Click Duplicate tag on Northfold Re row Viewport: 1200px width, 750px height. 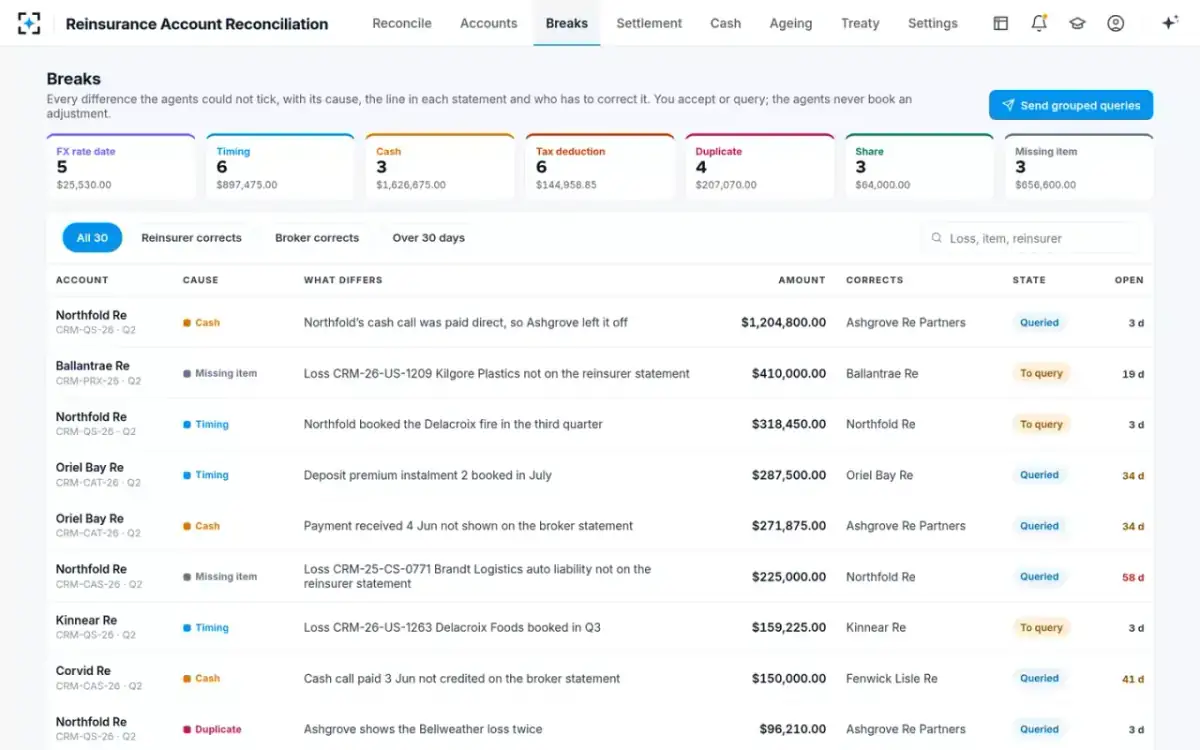pyautogui.click(x=212, y=729)
